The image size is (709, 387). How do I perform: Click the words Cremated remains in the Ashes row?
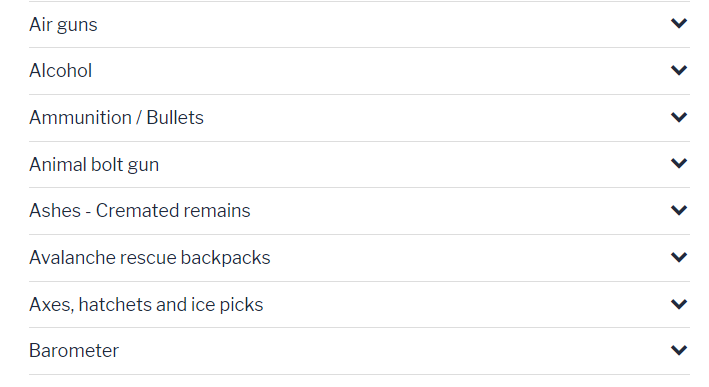(173, 211)
